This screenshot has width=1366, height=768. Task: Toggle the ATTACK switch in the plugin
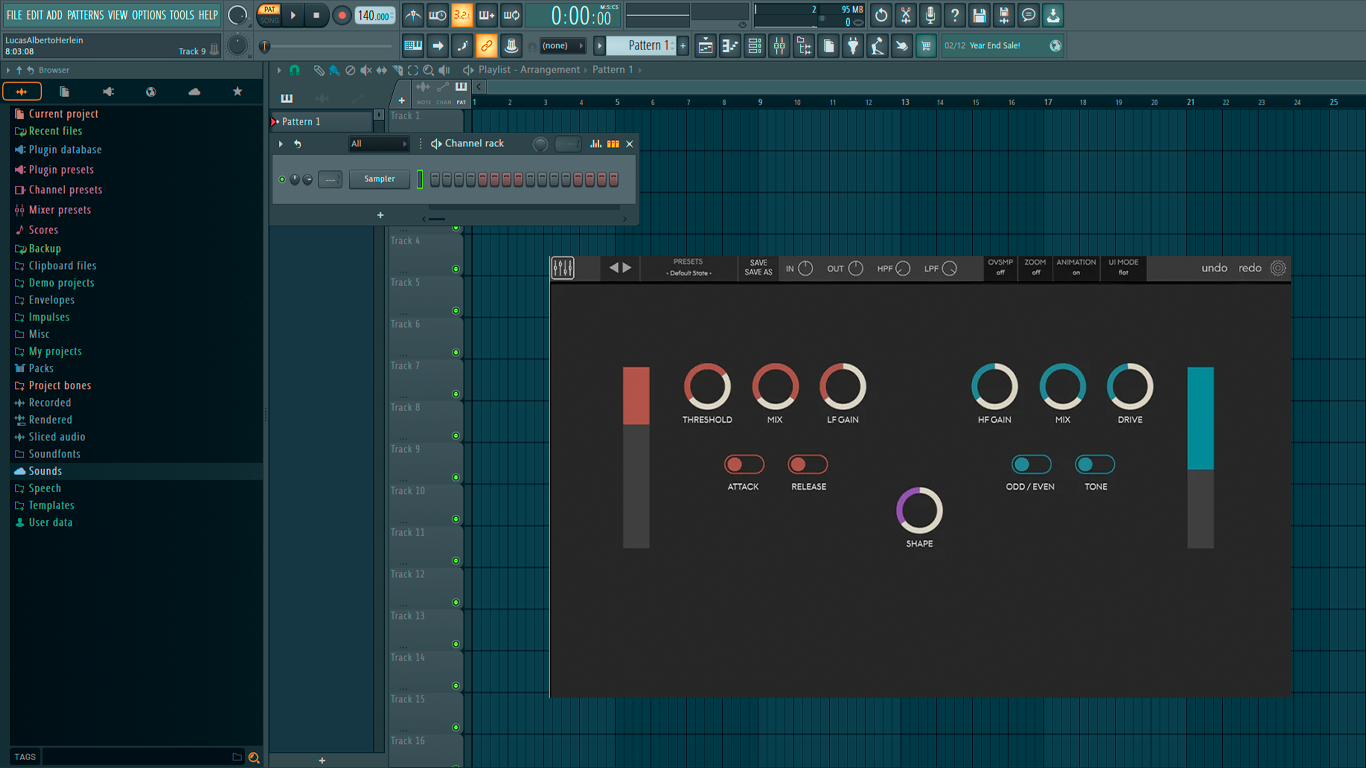point(743,464)
